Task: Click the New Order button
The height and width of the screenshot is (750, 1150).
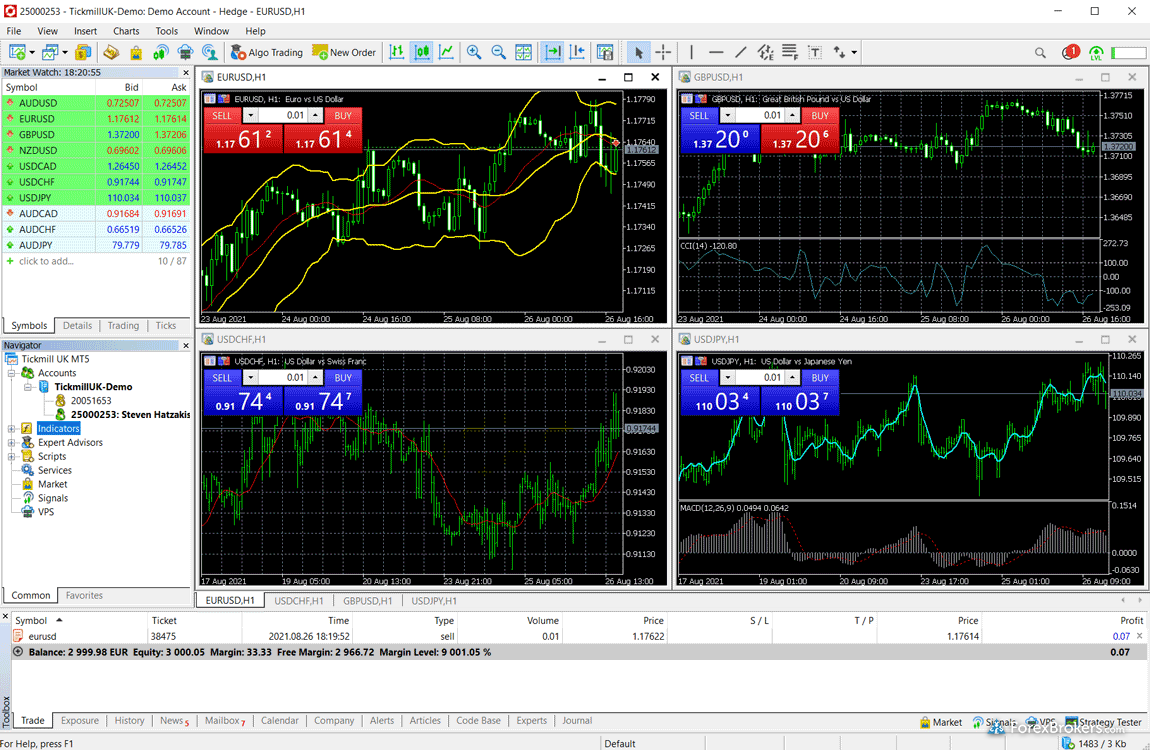Action: pyautogui.click(x=344, y=52)
